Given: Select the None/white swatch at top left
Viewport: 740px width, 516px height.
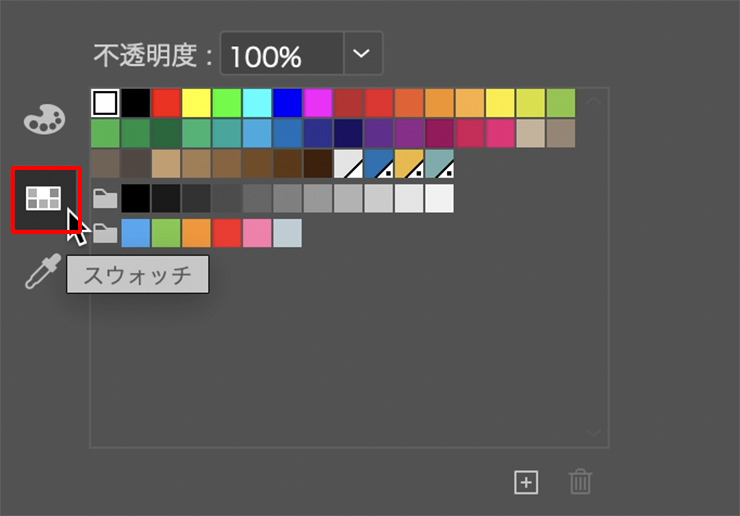Looking at the screenshot, I should pos(105,103).
